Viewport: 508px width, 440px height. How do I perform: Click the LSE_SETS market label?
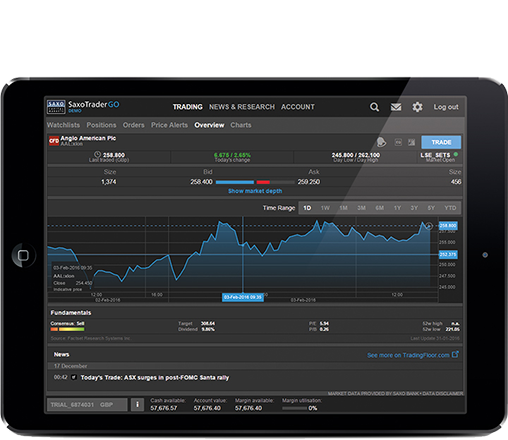(x=435, y=155)
